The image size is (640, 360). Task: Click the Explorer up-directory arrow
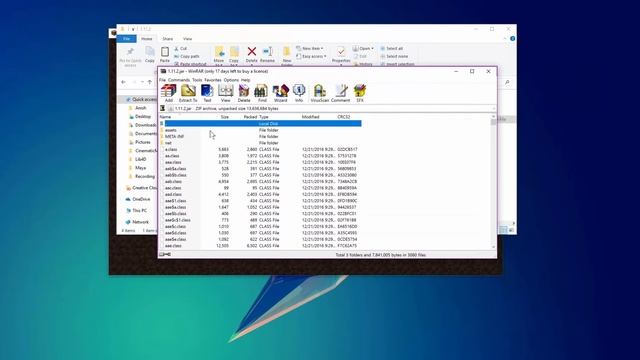click(x=150, y=82)
